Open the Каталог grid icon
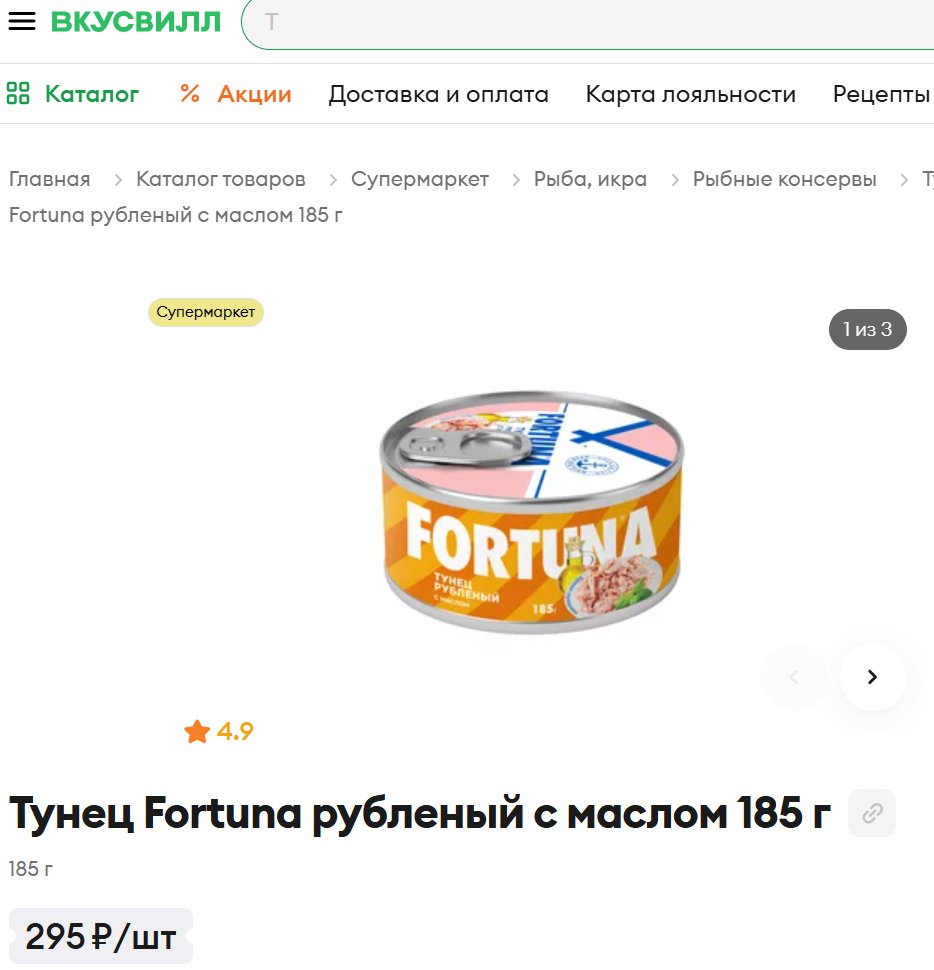Image resolution: width=934 pixels, height=970 pixels. click(18, 93)
